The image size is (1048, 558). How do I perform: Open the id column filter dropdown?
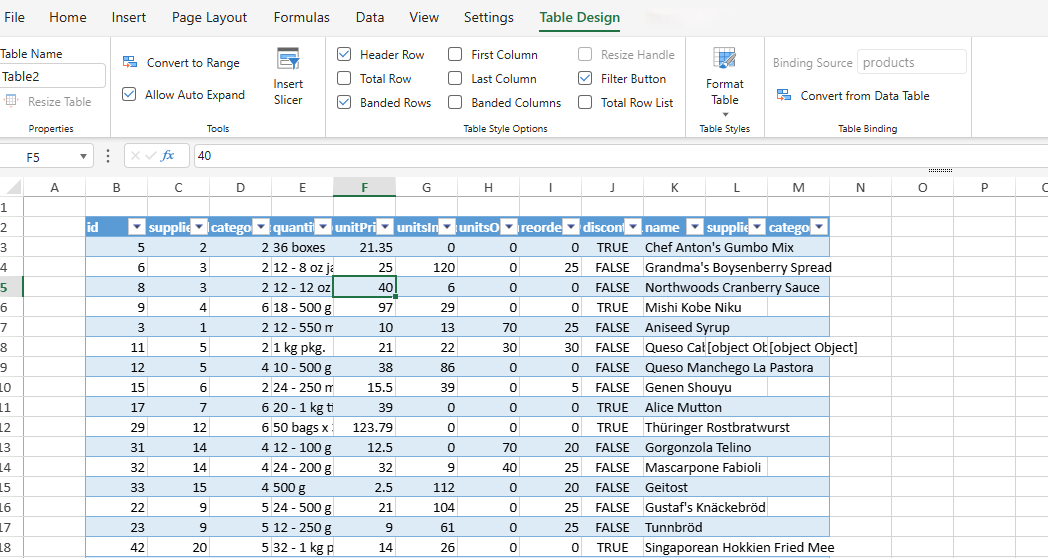coord(137,227)
